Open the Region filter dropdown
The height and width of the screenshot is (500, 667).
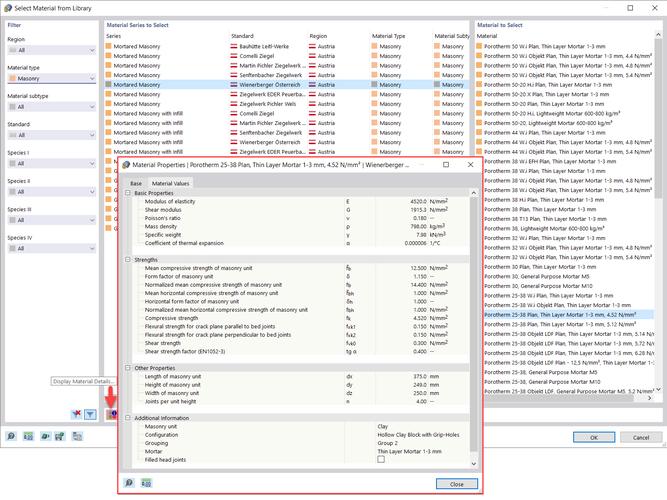click(x=52, y=50)
